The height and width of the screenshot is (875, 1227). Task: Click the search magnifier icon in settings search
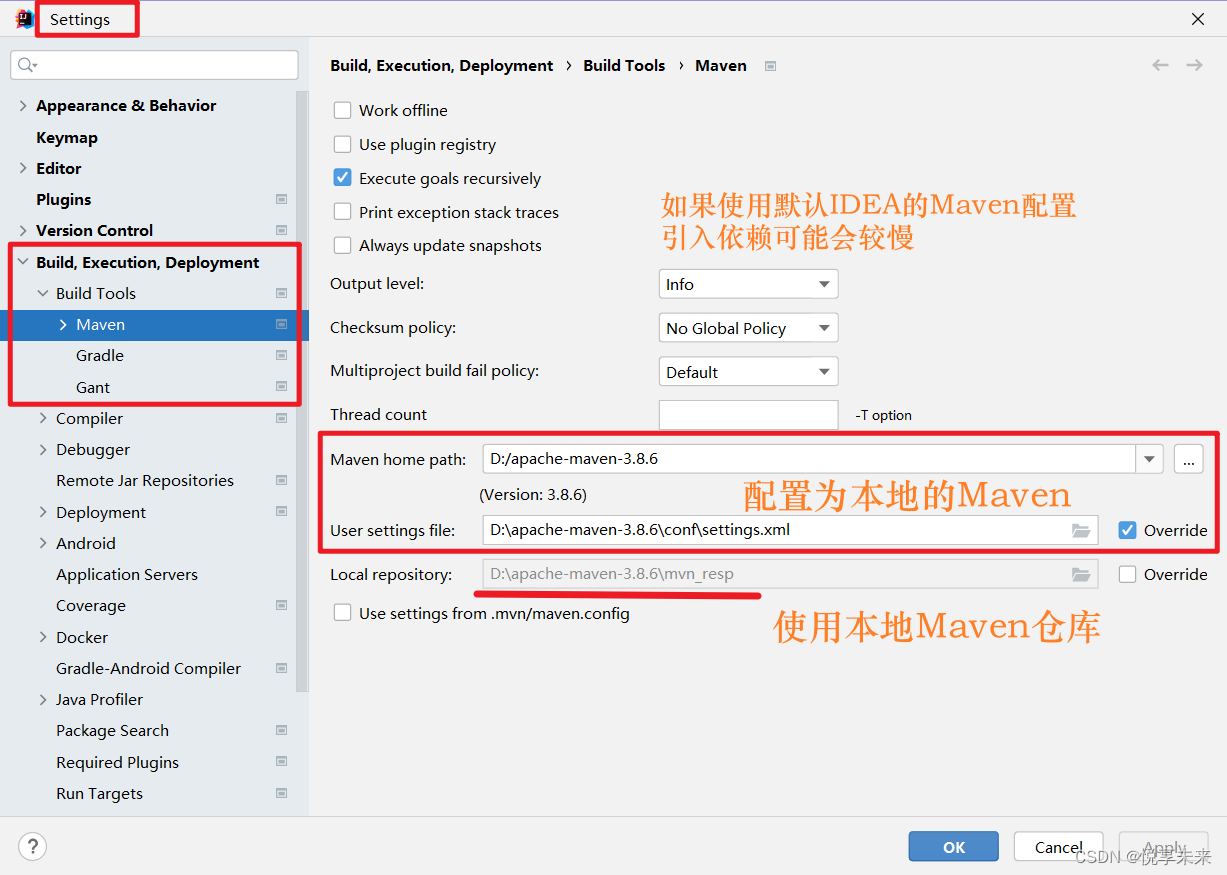(26, 65)
